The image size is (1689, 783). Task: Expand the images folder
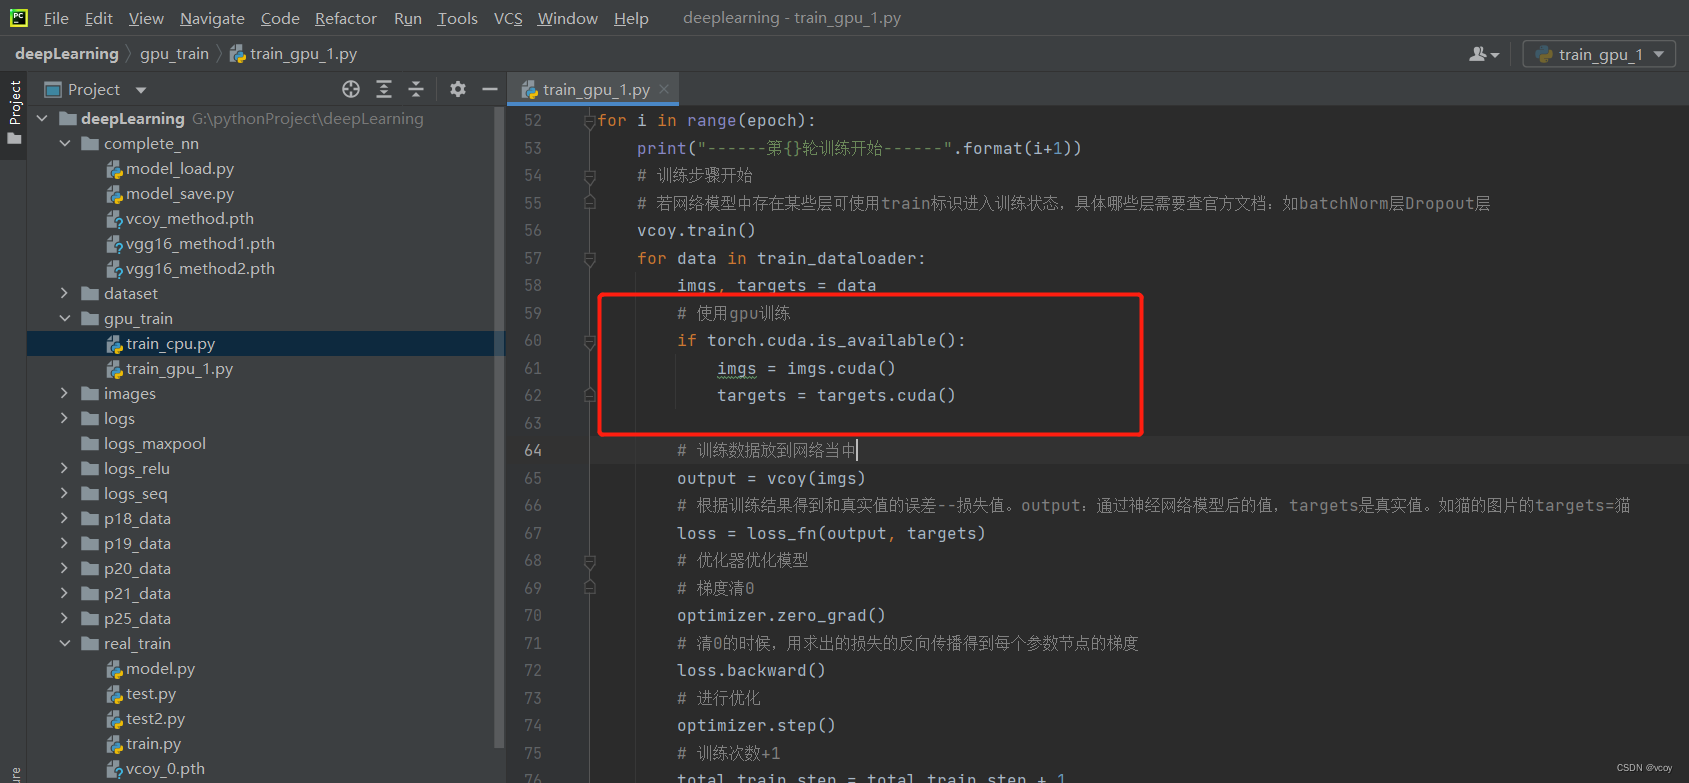click(64, 393)
